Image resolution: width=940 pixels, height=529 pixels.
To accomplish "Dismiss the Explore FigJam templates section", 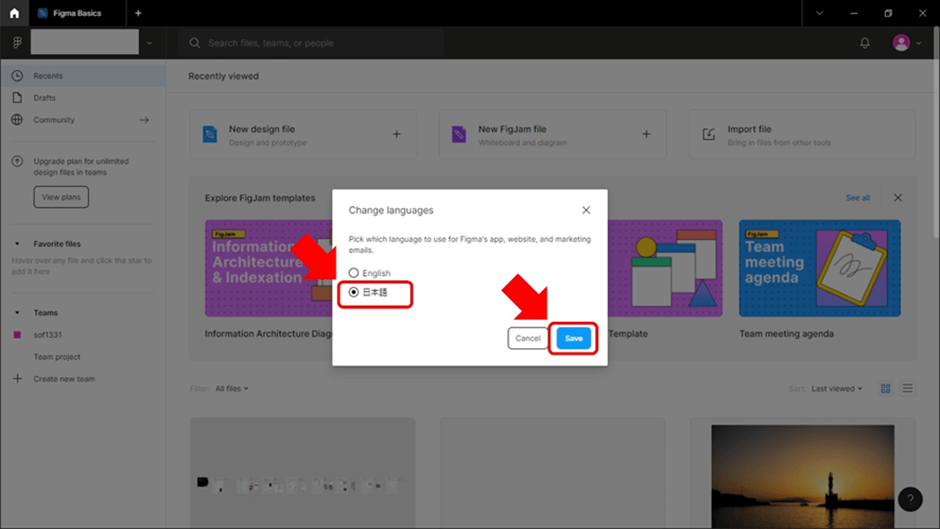I will (897, 198).
